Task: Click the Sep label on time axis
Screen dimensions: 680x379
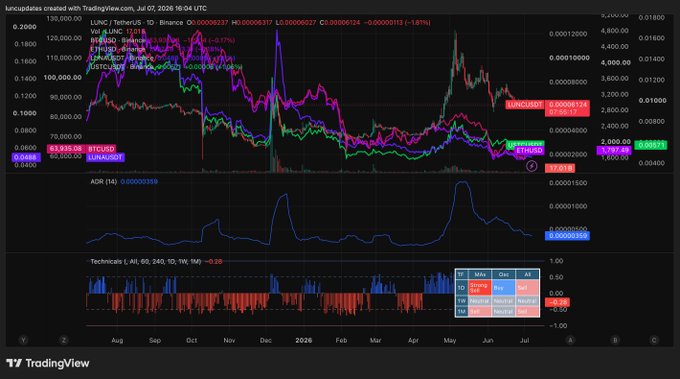Action: [155, 340]
